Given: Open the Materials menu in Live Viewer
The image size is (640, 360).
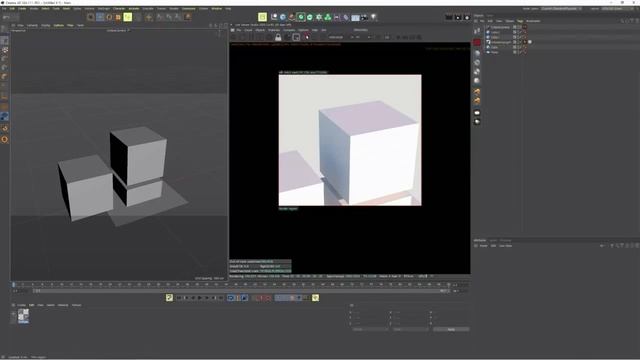Looking at the screenshot, I should point(274,30).
